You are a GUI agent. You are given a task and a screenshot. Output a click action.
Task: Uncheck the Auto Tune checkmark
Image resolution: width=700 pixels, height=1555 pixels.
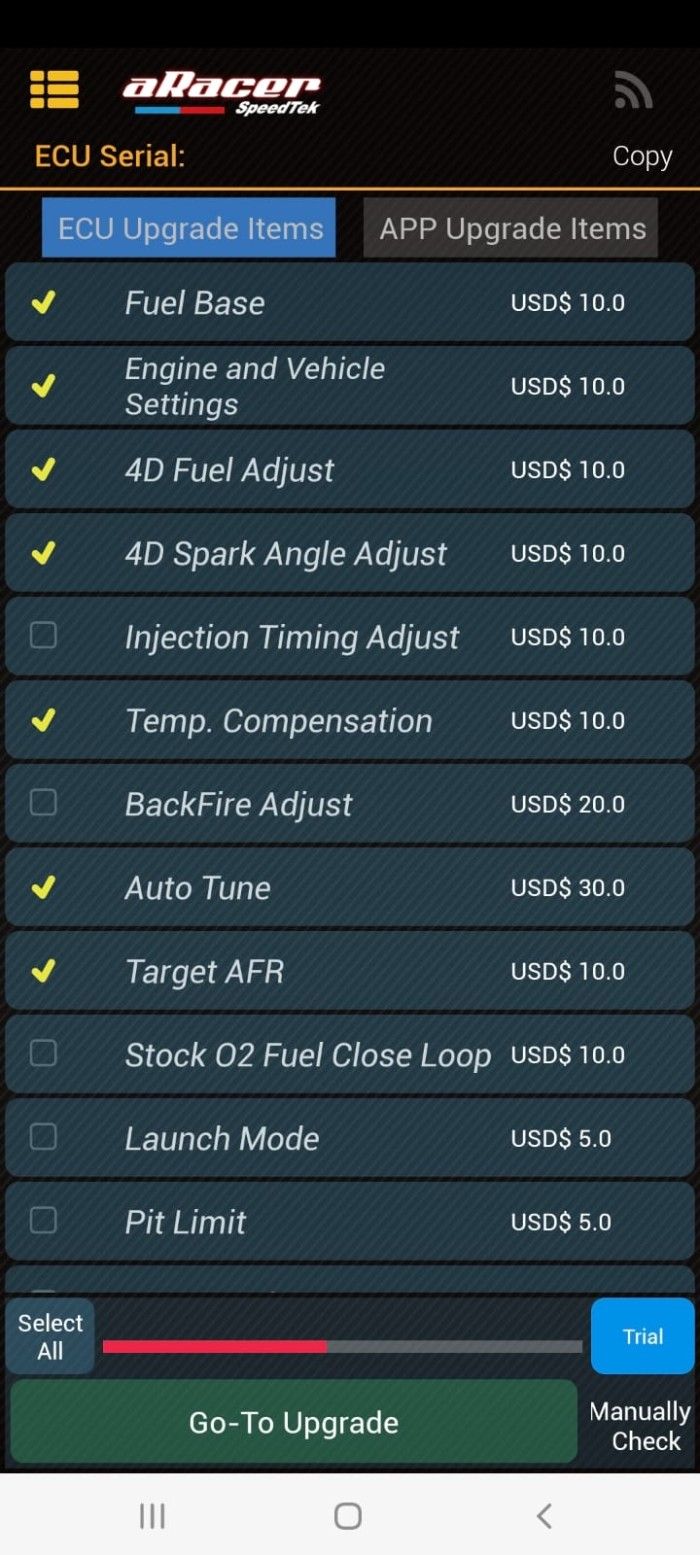coord(43,887)
